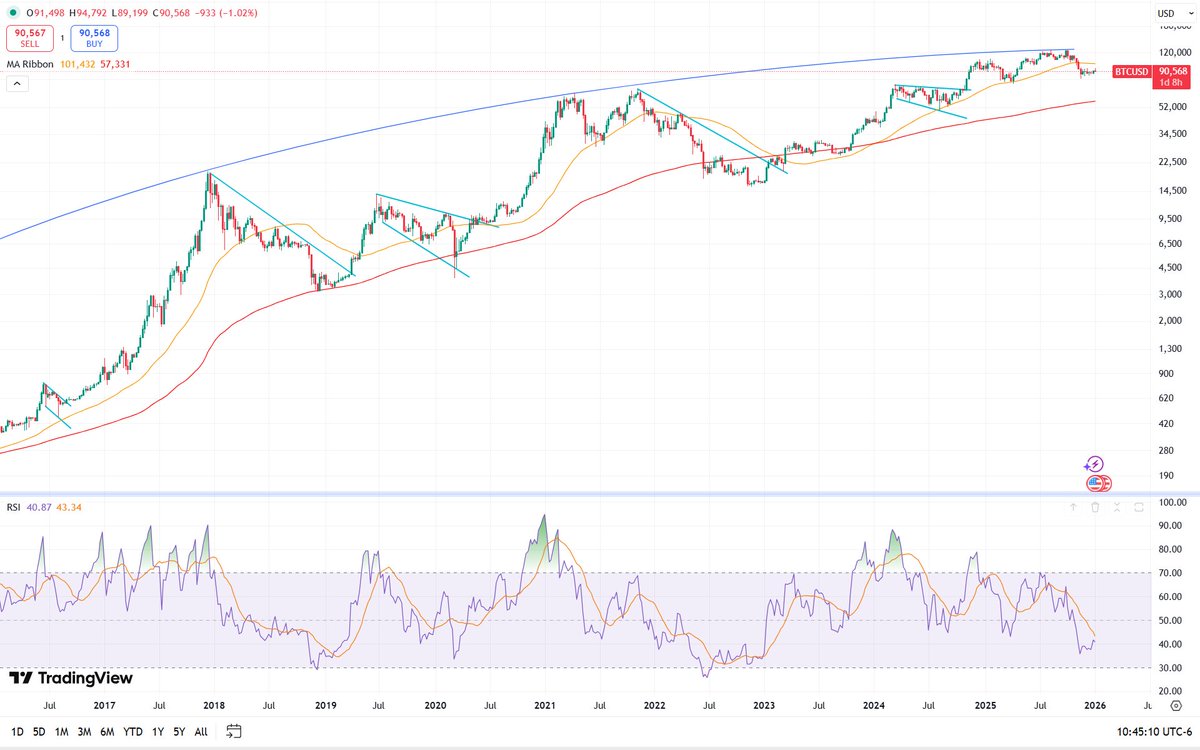
Task: Select the 5Y range button
Action: tap(179, 732)
